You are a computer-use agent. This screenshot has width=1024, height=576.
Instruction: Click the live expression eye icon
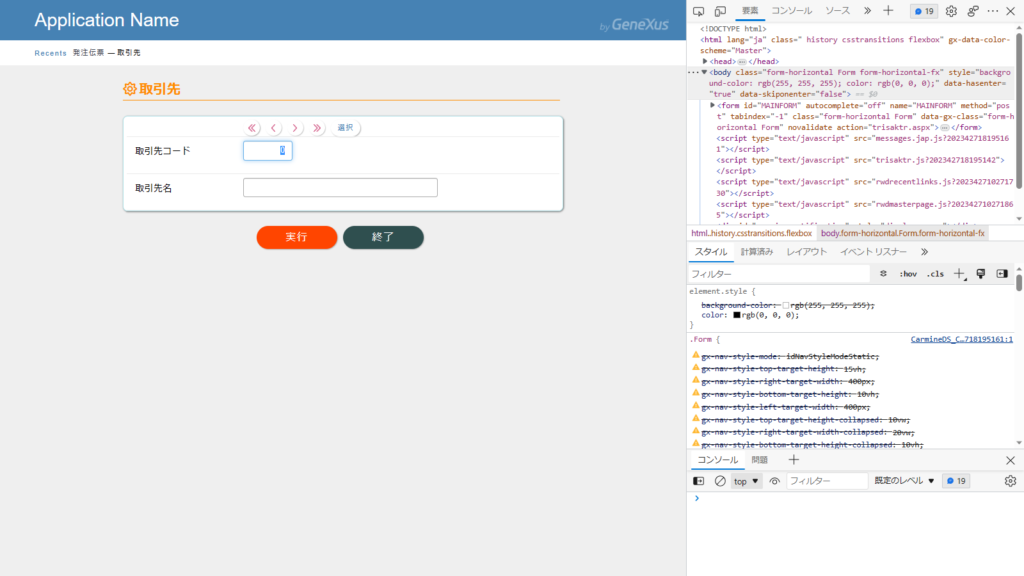pyautogui.click(x=775, y=481)
